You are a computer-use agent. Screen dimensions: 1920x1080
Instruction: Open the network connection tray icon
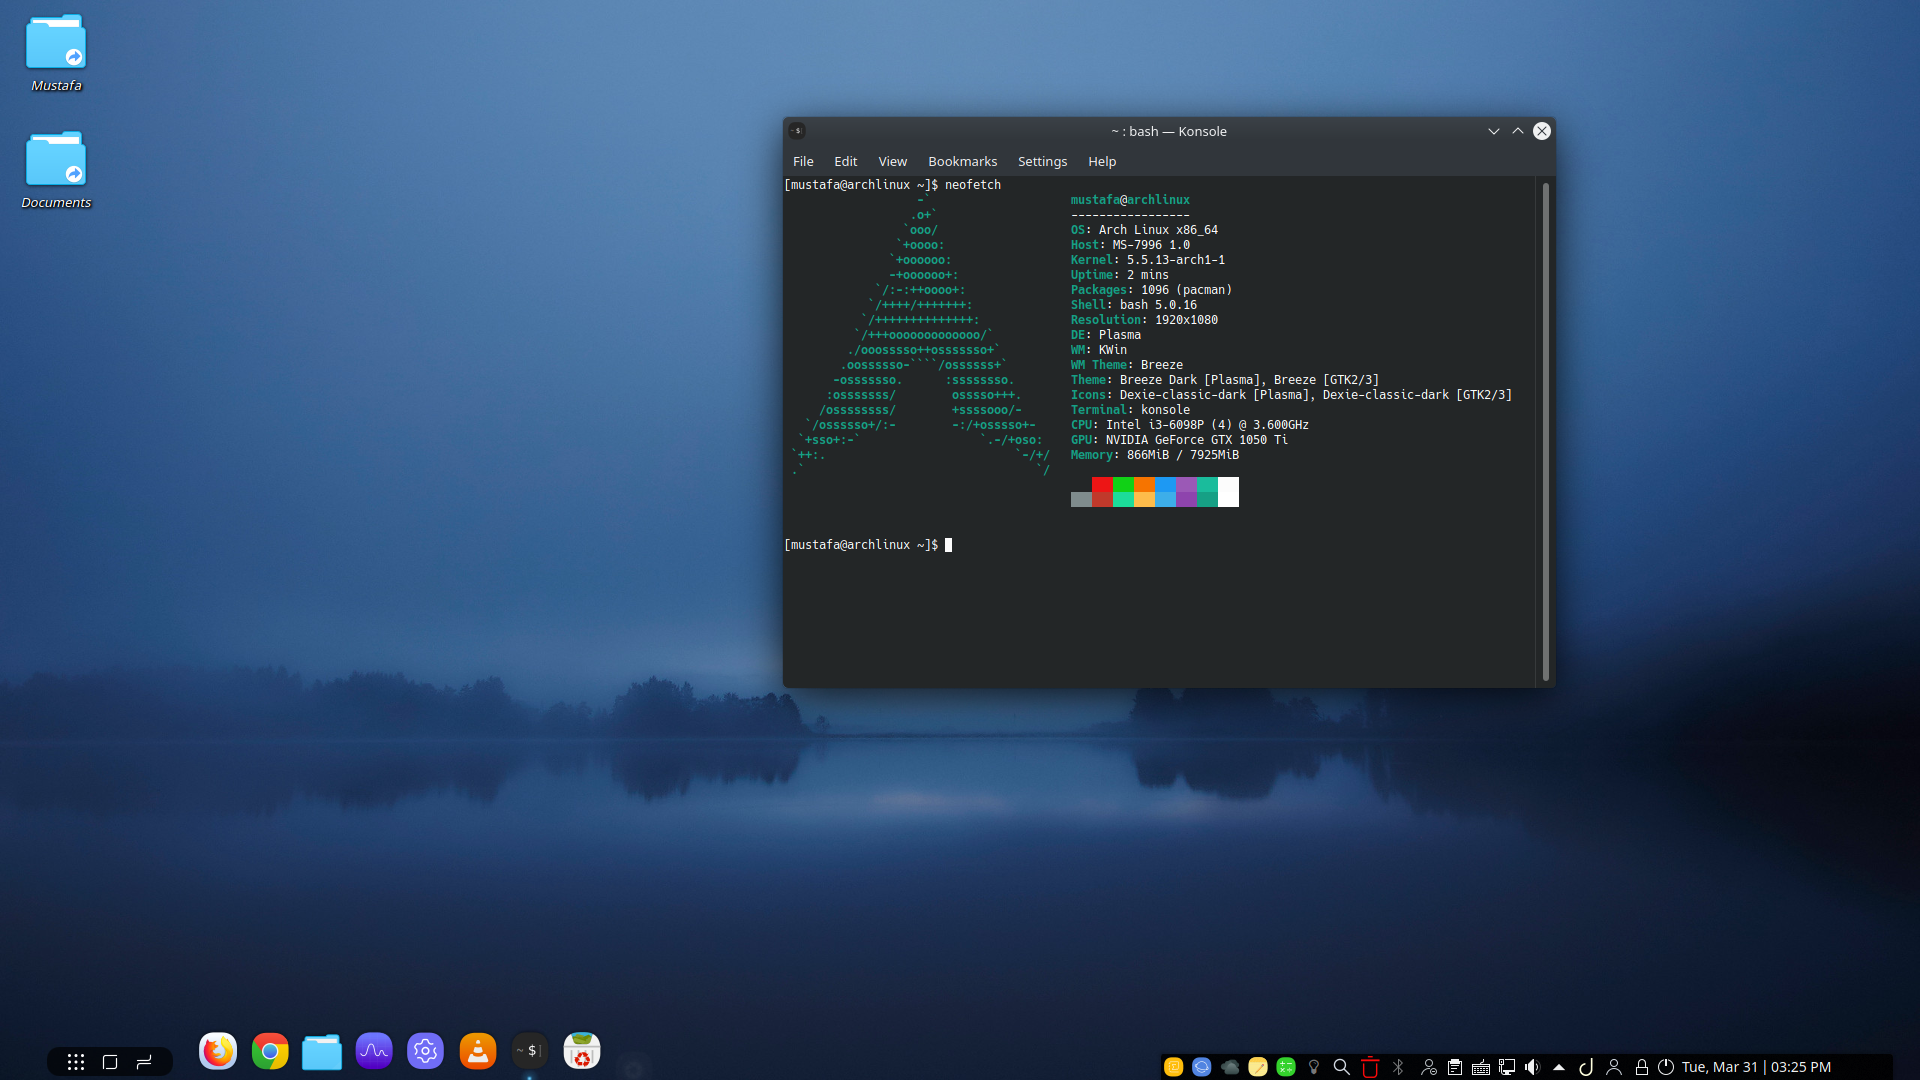[1507, 1067]
